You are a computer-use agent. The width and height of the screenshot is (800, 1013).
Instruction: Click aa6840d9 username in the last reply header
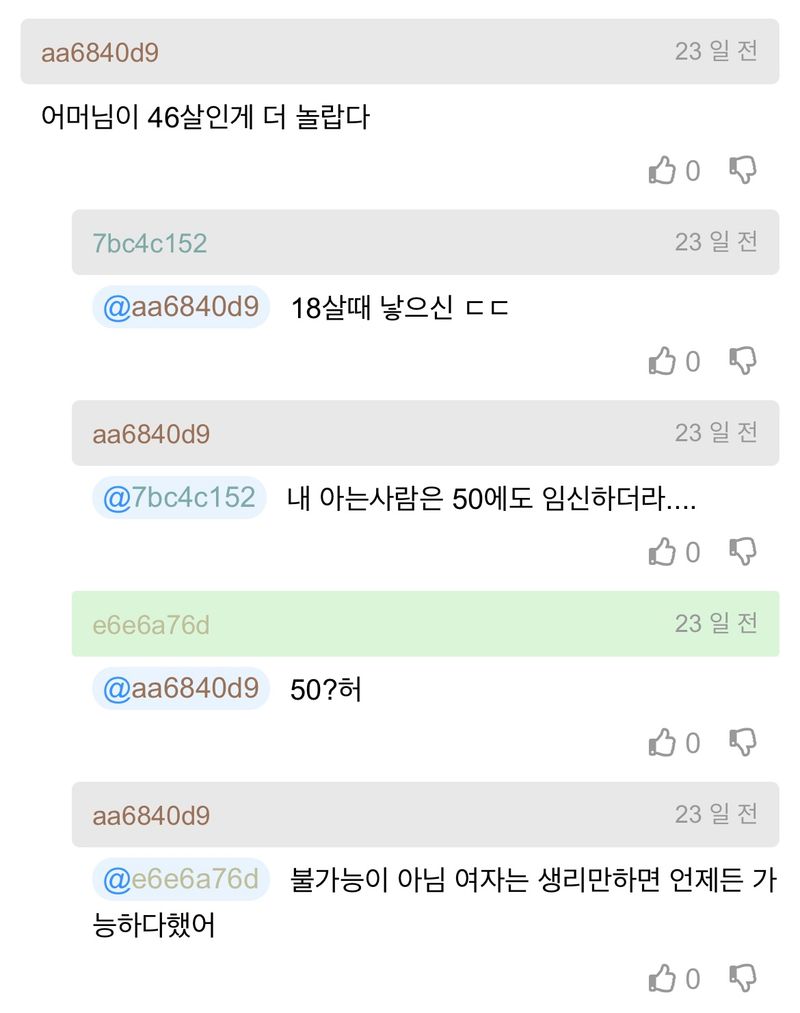151,816
